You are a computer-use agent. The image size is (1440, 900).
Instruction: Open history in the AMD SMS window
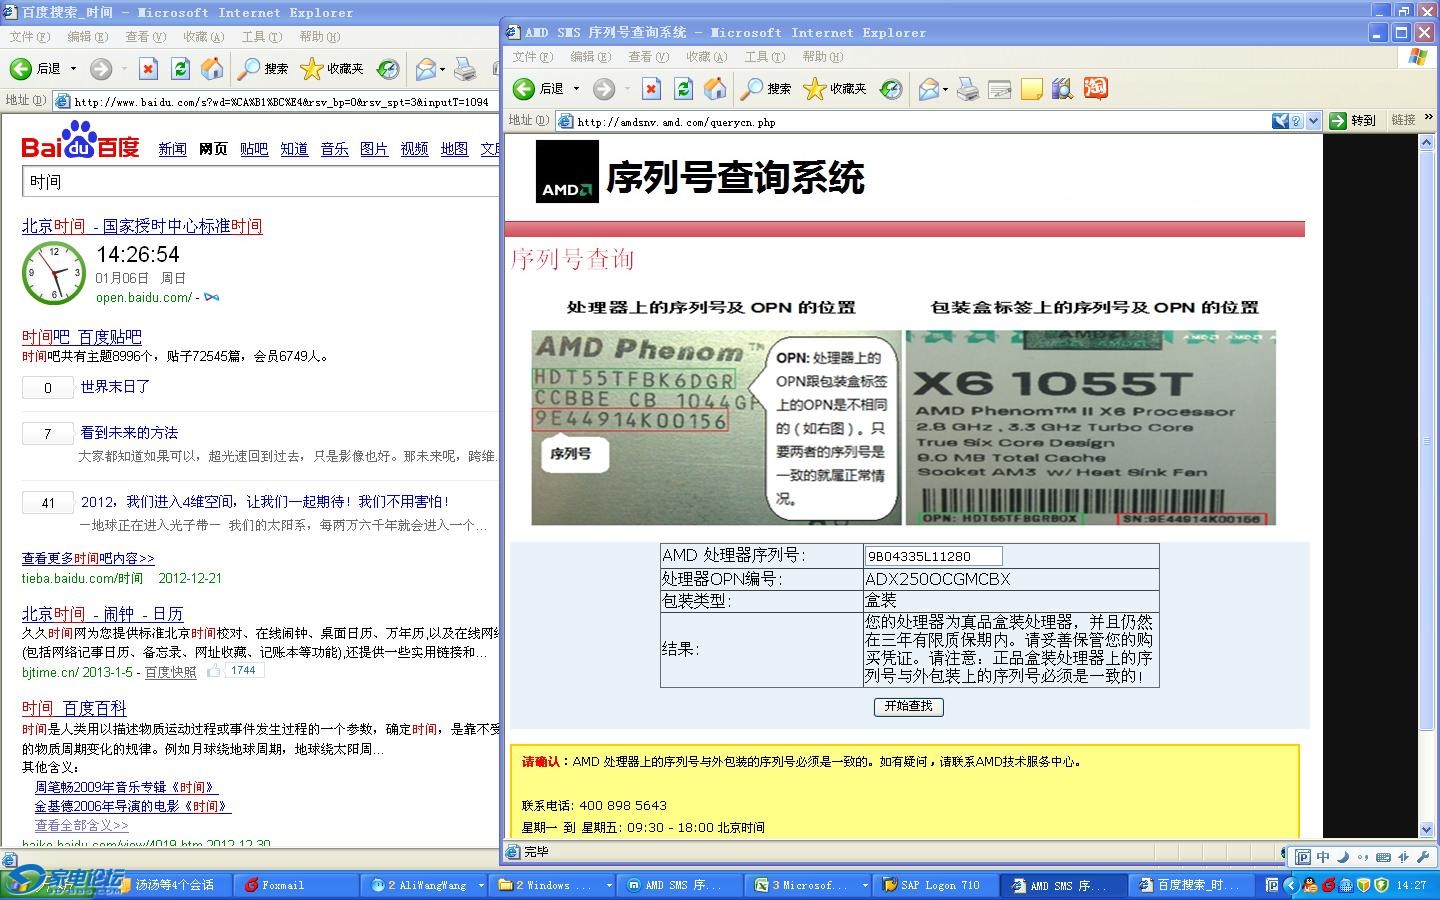coord(890,89)
